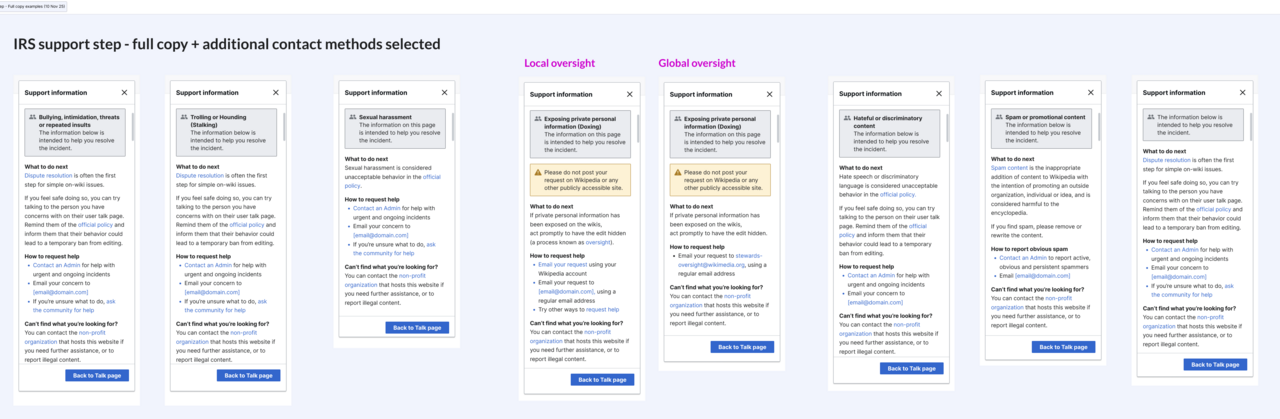1280x419 pixels.
Task: Click the scrollbar in the Hateful content dialog
Action: coord(948,126)
